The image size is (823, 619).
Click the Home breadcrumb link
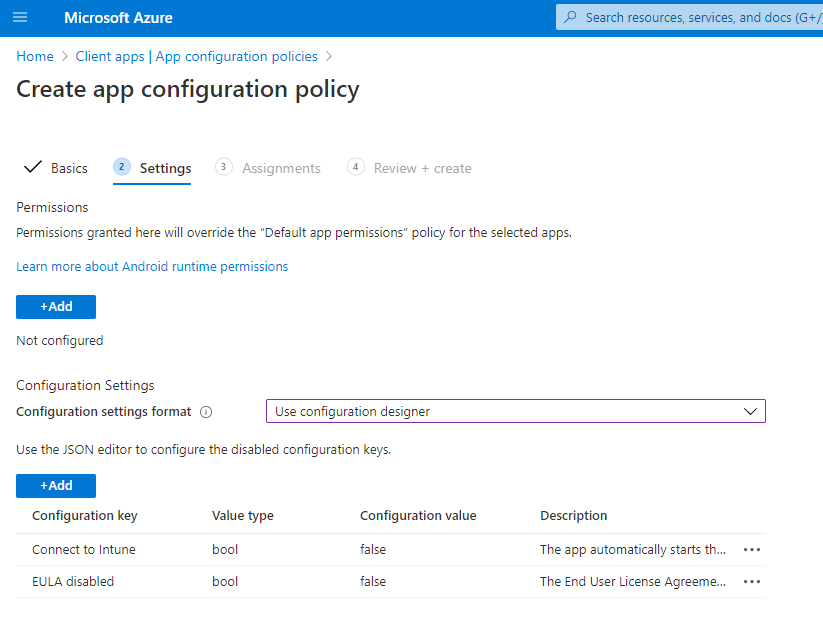click(35, 56)
